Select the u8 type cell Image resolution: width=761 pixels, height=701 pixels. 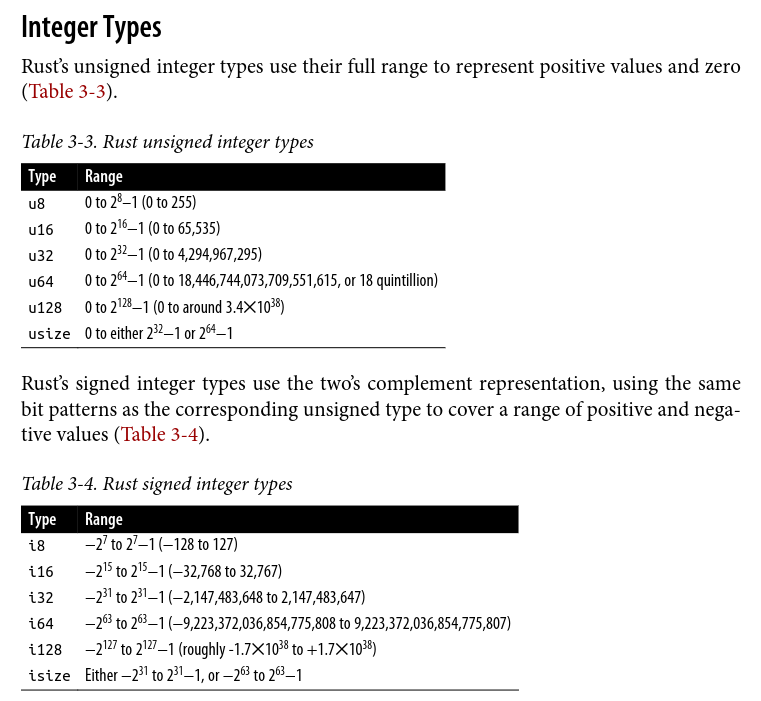37,203
